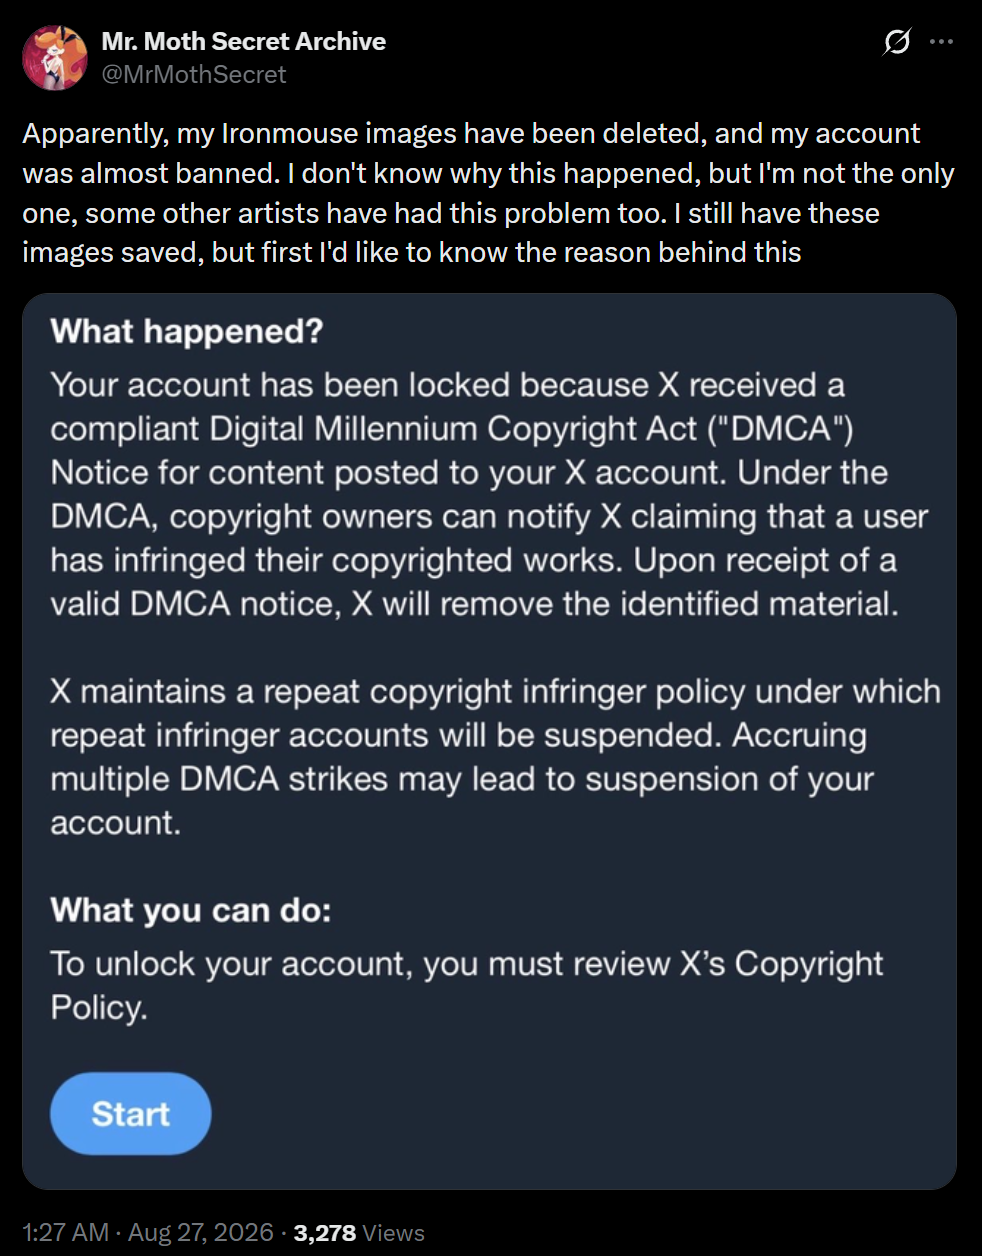View the 3,278 Views count
982x1256 pixels.
click(x=359, y=1233)
